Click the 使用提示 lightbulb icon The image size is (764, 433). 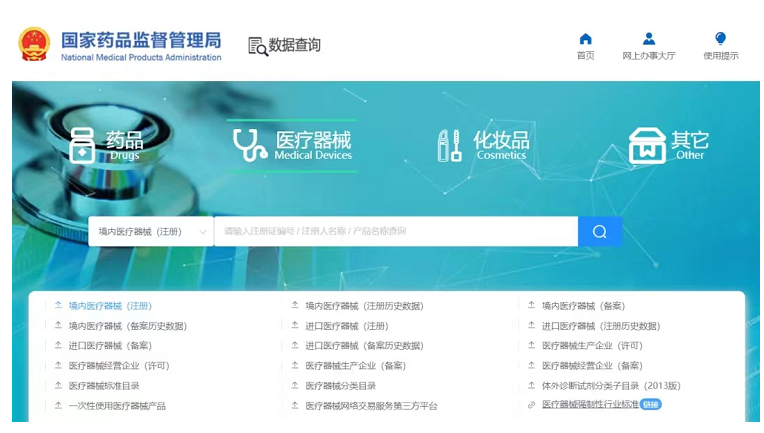coord(720,39)
